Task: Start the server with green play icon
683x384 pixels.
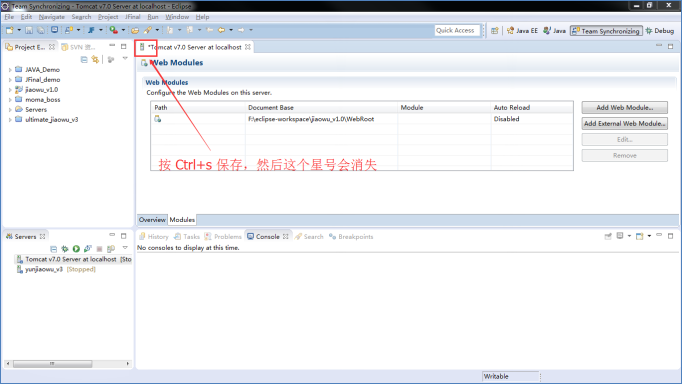Action: (x=76, y=249)
